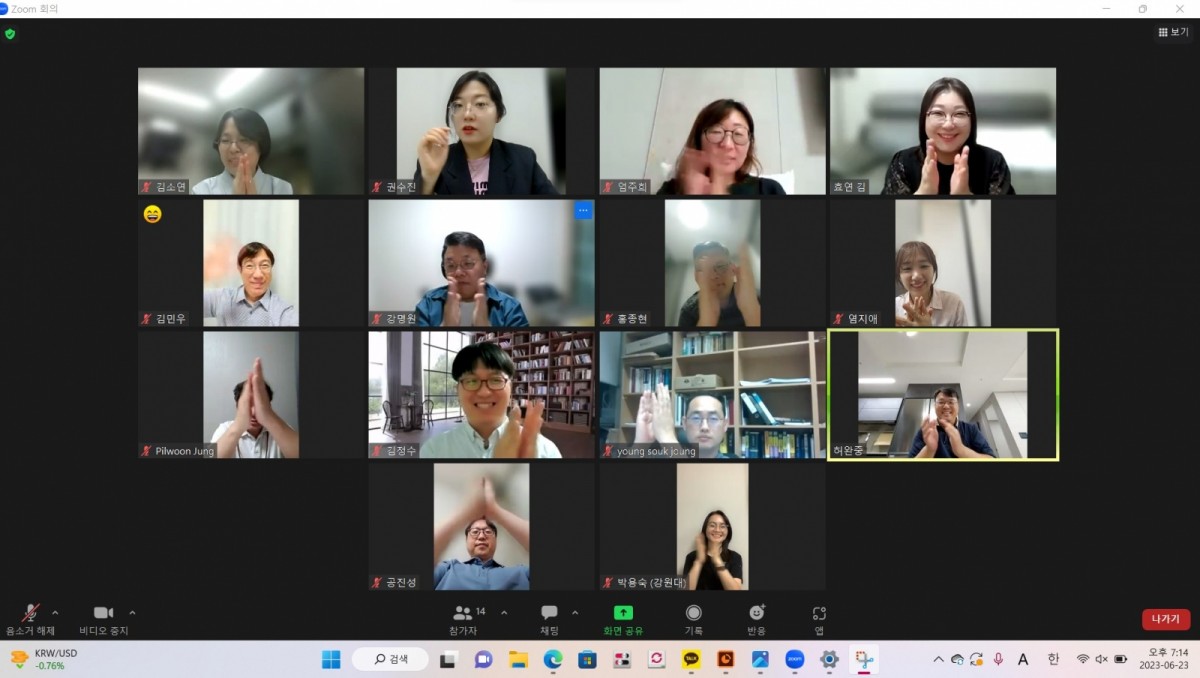This screenshot has width=1200, height=678.
Task: Open the reactions menu
Action: click(x=756, y=613)
